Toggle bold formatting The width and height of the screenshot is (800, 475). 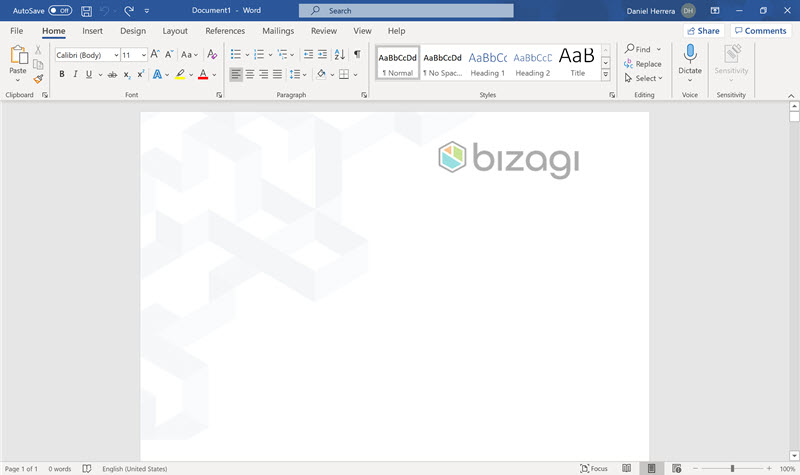(x=62, y=74)
